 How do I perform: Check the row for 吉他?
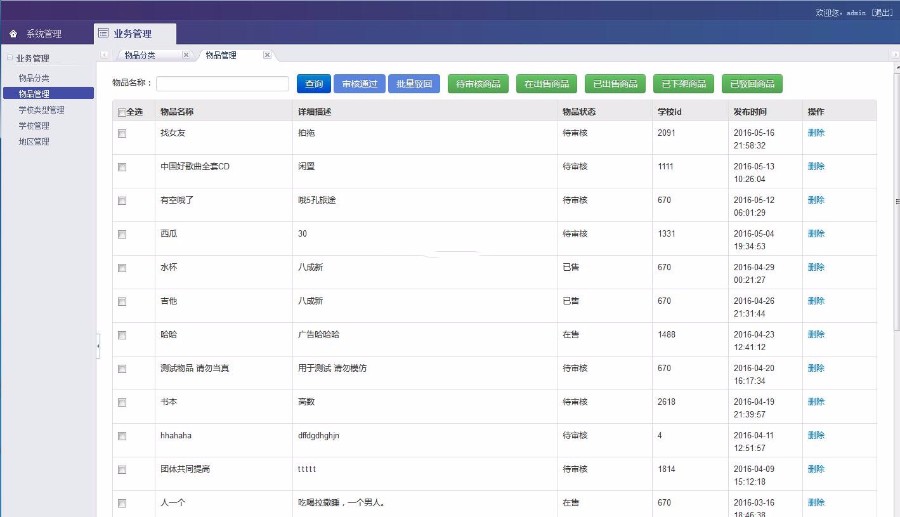click(x=122, y=301)
